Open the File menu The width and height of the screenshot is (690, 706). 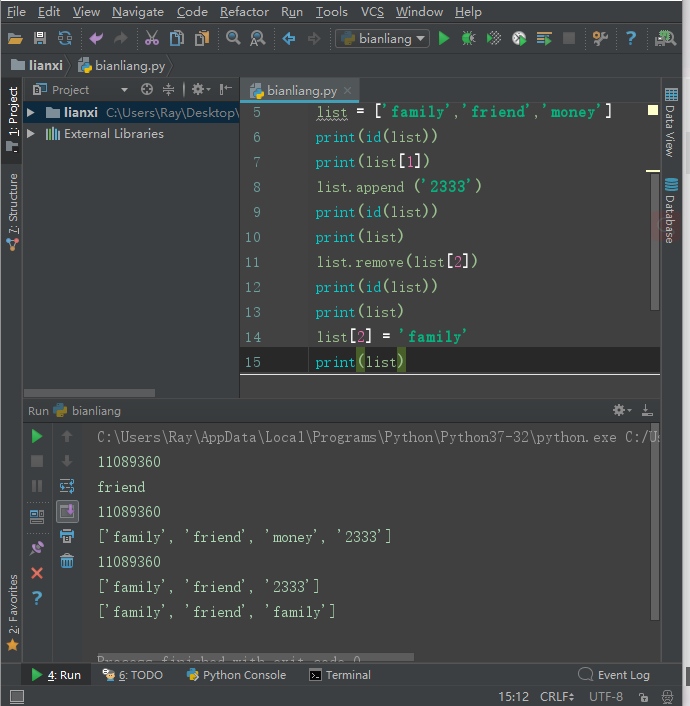pyautogui.click(x=16, y=12)
